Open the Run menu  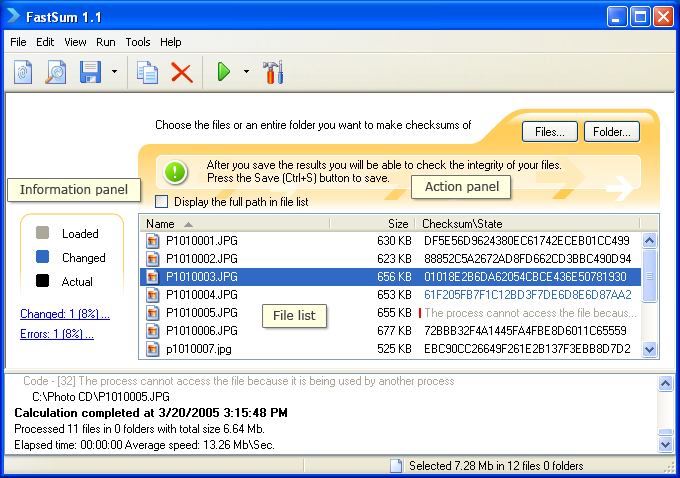106,42
